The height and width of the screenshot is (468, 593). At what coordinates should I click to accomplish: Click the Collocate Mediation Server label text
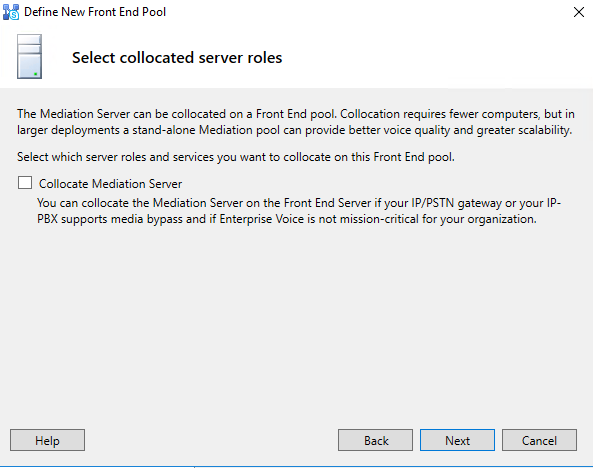click(x=110, y=184)
